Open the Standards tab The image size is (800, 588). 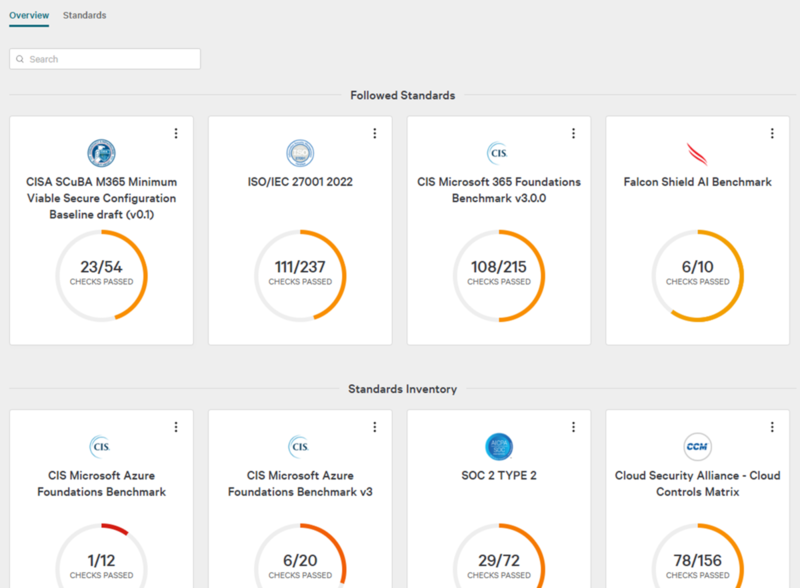pyautogui.click(x=85, y=15)
